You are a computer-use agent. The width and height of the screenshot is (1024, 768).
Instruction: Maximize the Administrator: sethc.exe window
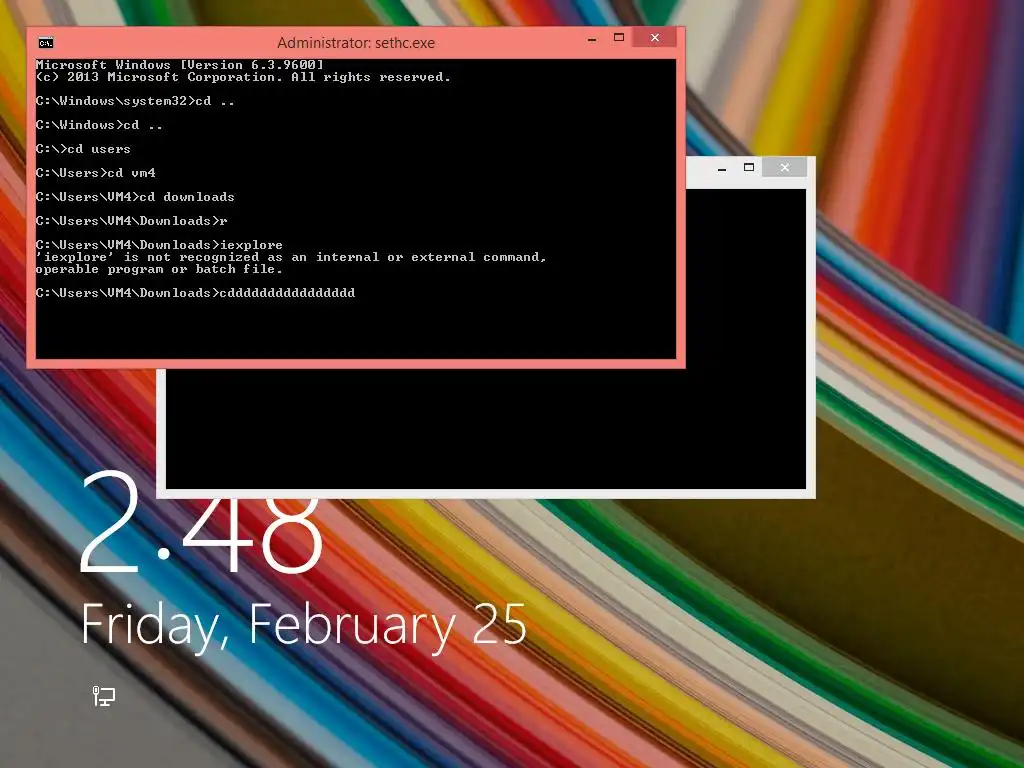click(x=619, y=38)
